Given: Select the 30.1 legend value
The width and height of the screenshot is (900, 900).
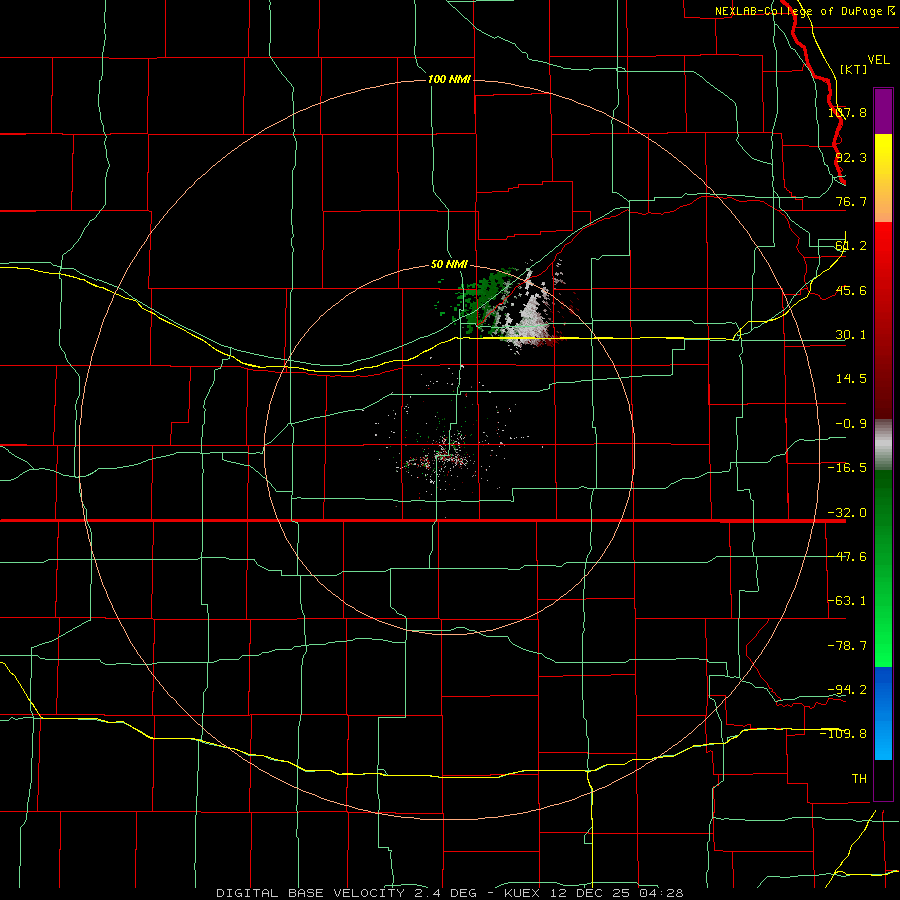Looking at the screenshot, I should coord(851,335).
